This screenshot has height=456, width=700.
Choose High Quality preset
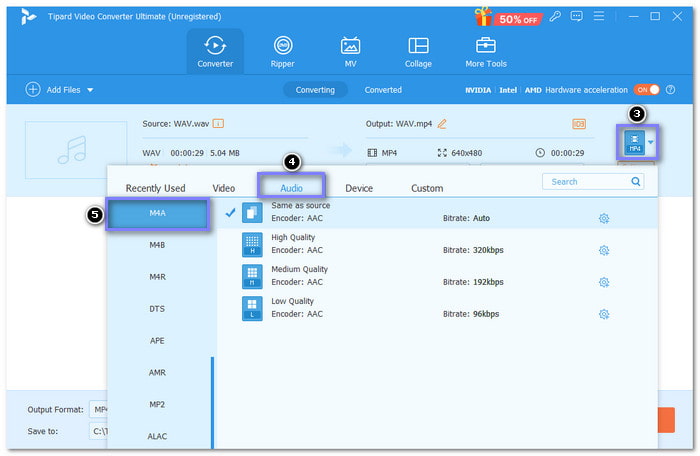click(438, 244)
